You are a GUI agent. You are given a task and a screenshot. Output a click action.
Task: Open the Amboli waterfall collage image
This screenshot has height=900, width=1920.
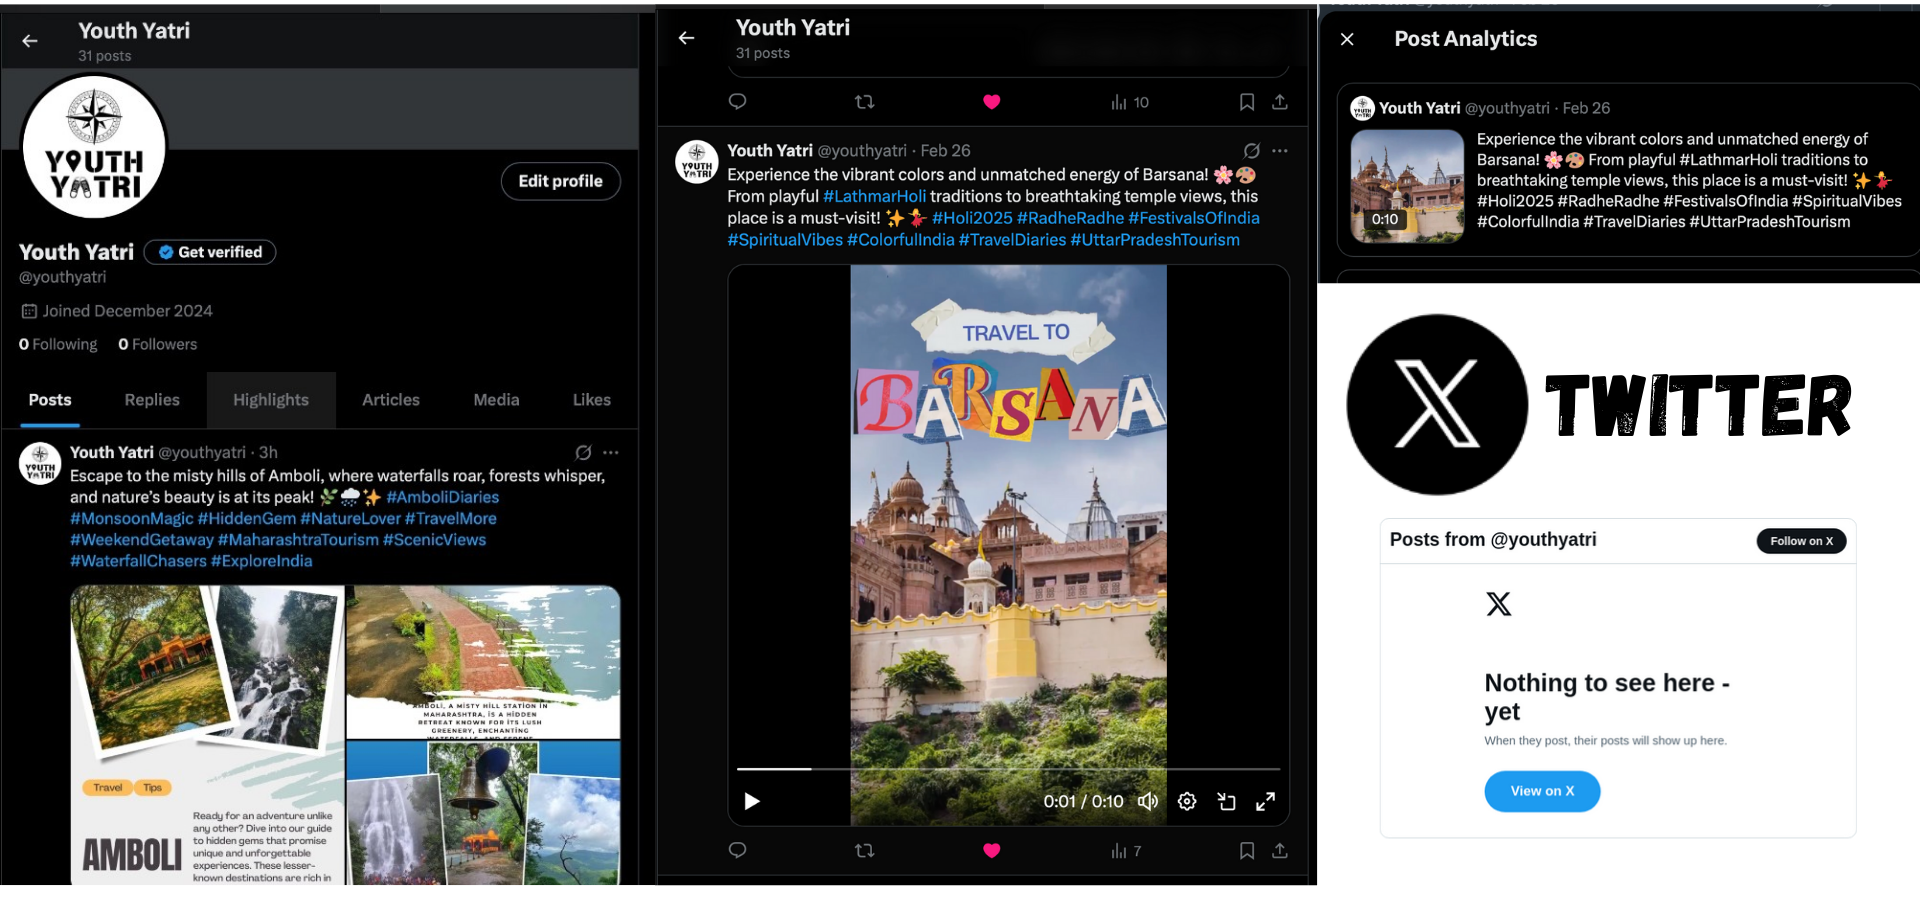(207, 735)
